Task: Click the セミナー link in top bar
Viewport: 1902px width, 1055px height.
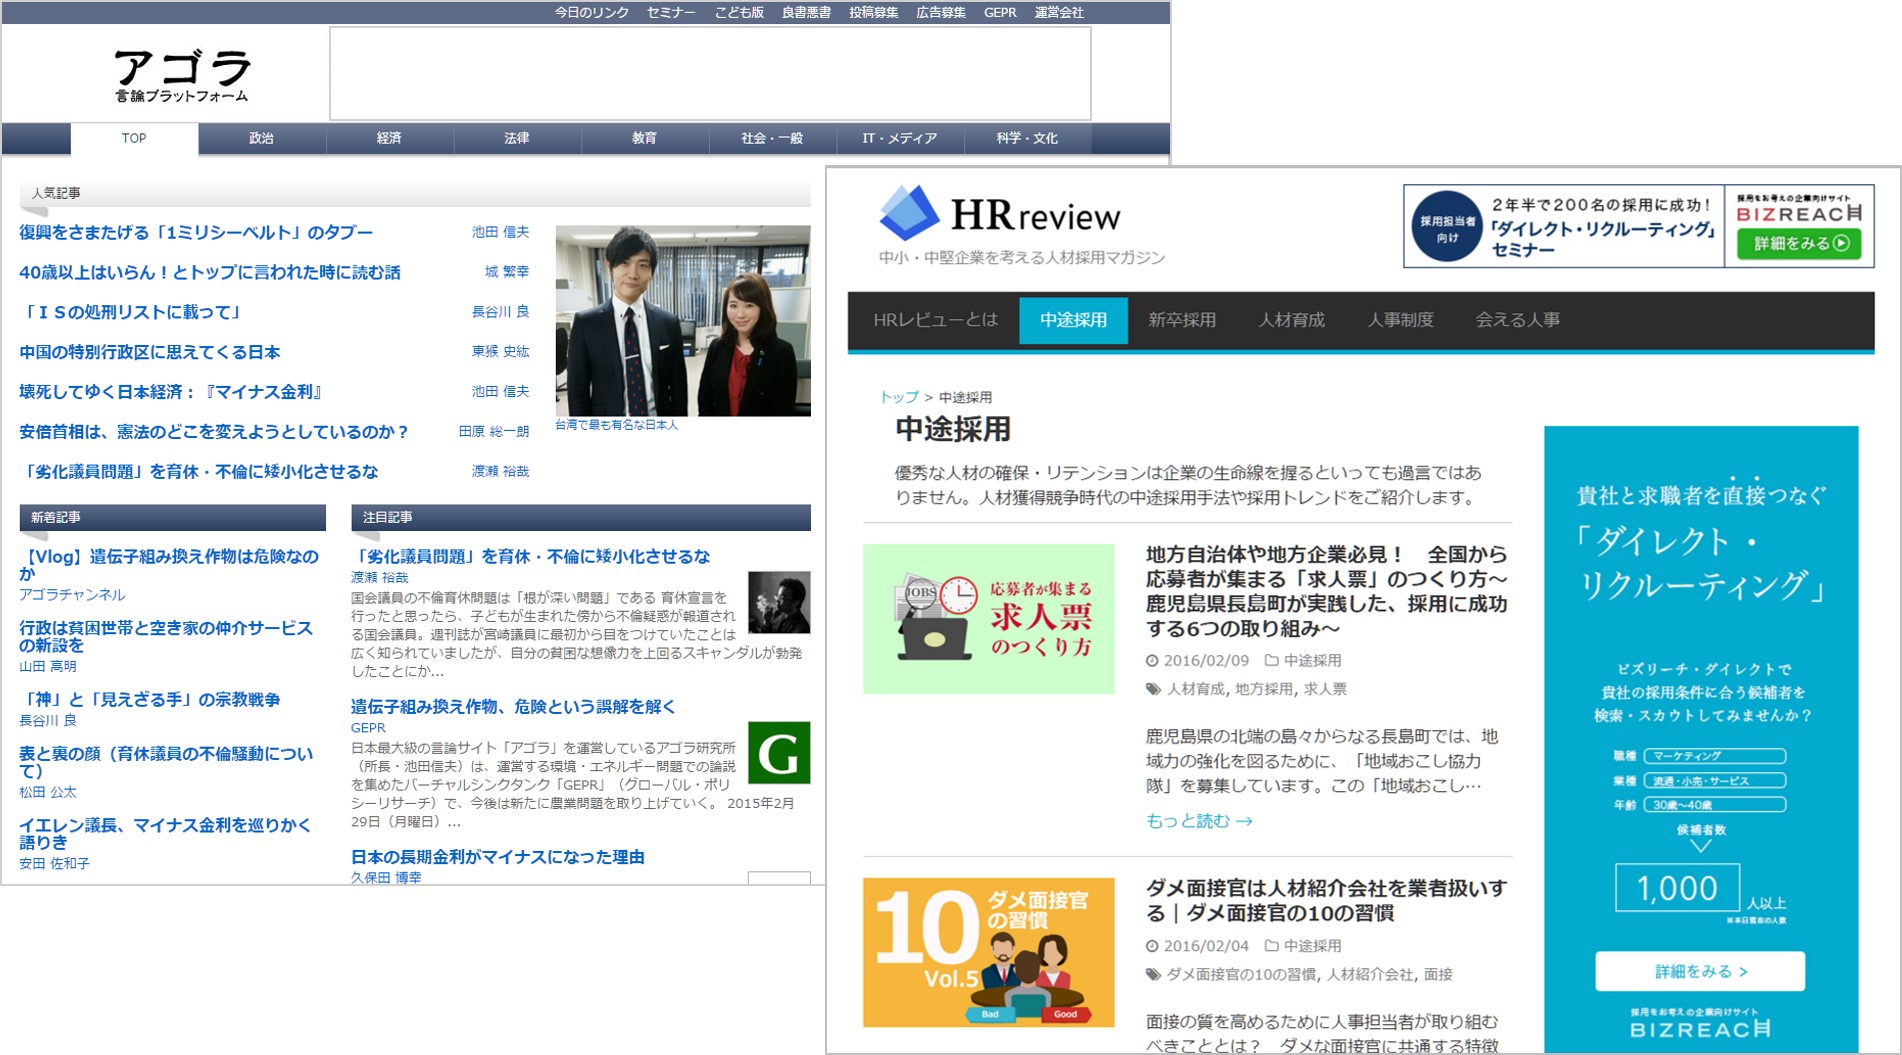Action: tap(670, 12)
